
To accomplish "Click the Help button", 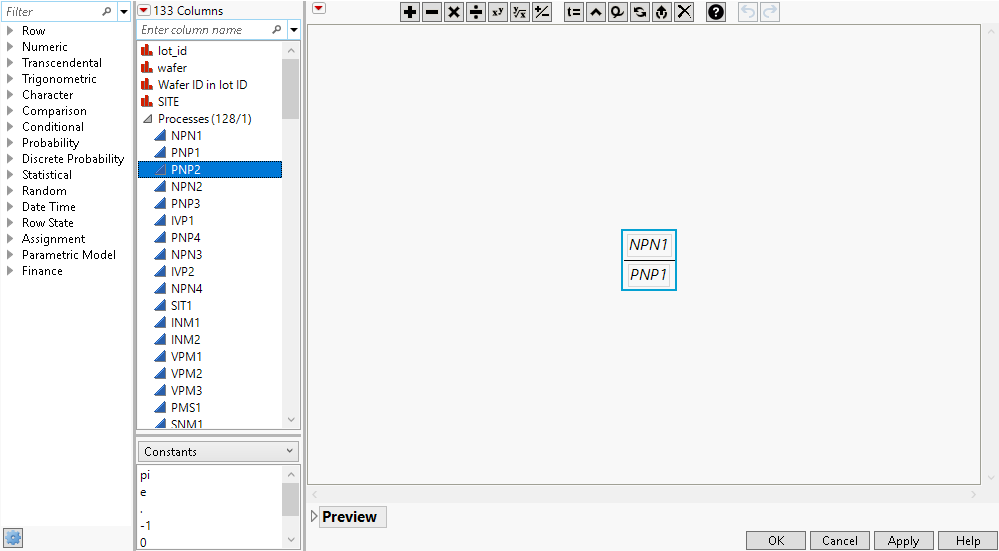I will point(968,541).
